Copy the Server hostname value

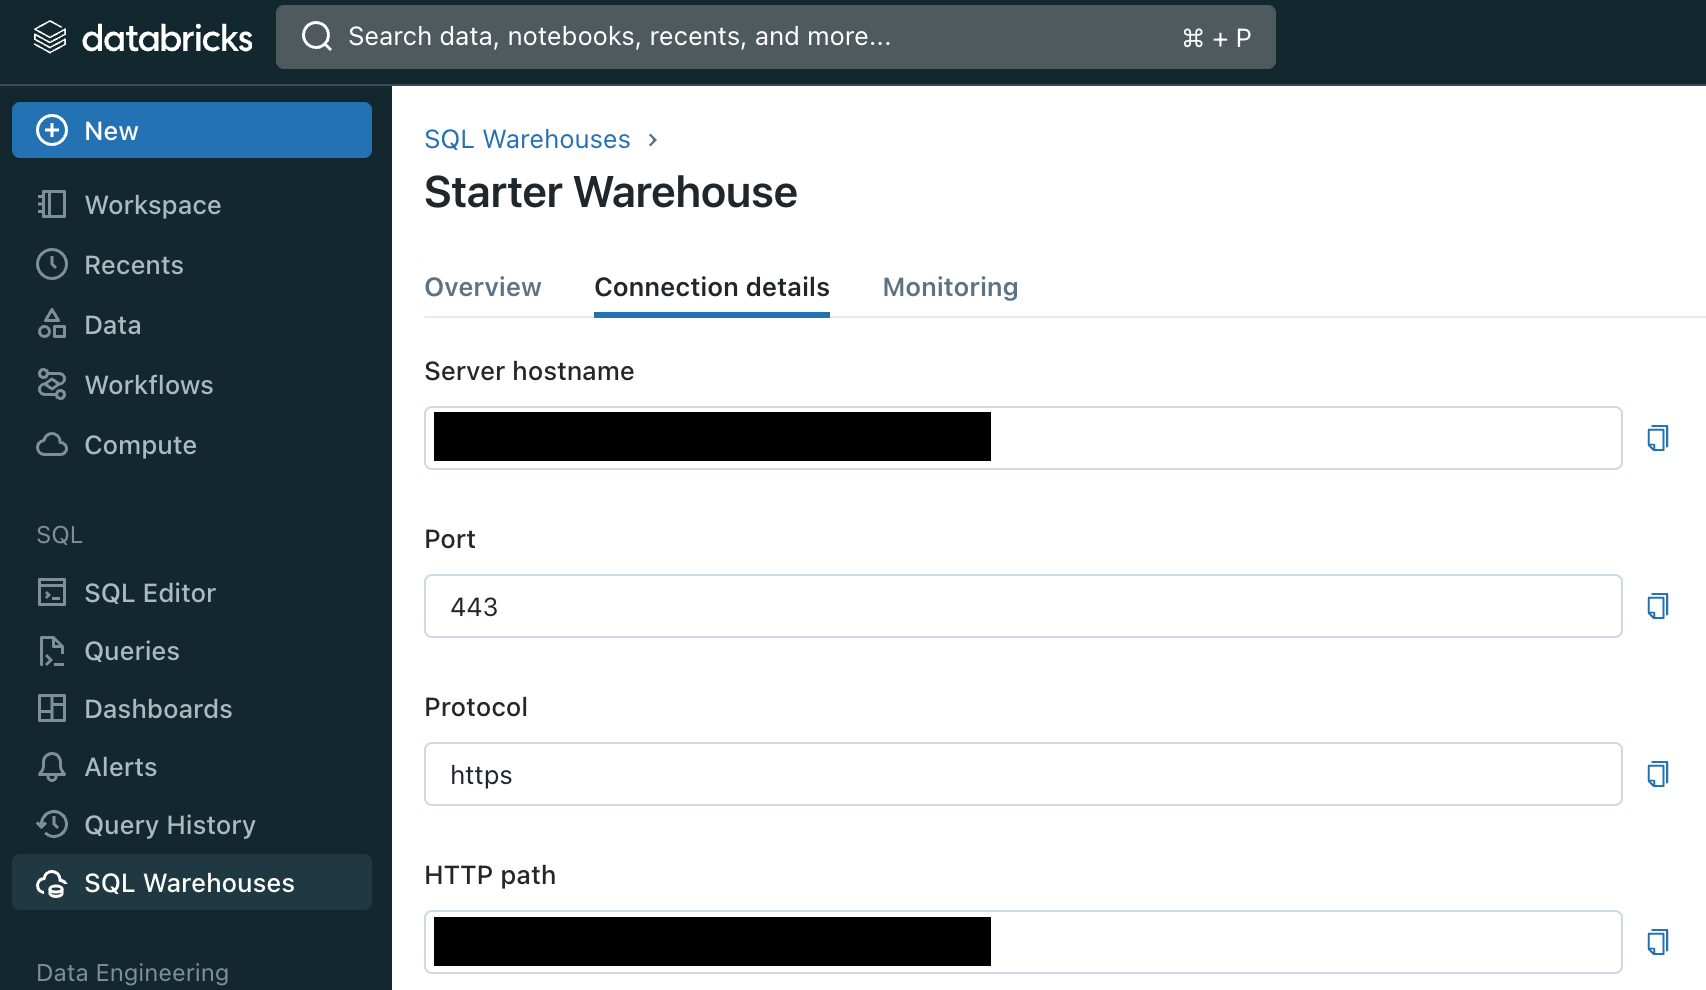[1658, 438]
